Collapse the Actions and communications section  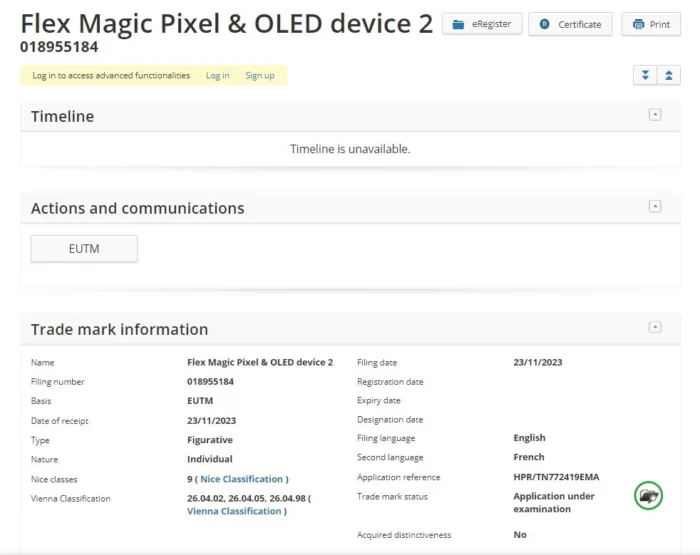tap(655, 207)
